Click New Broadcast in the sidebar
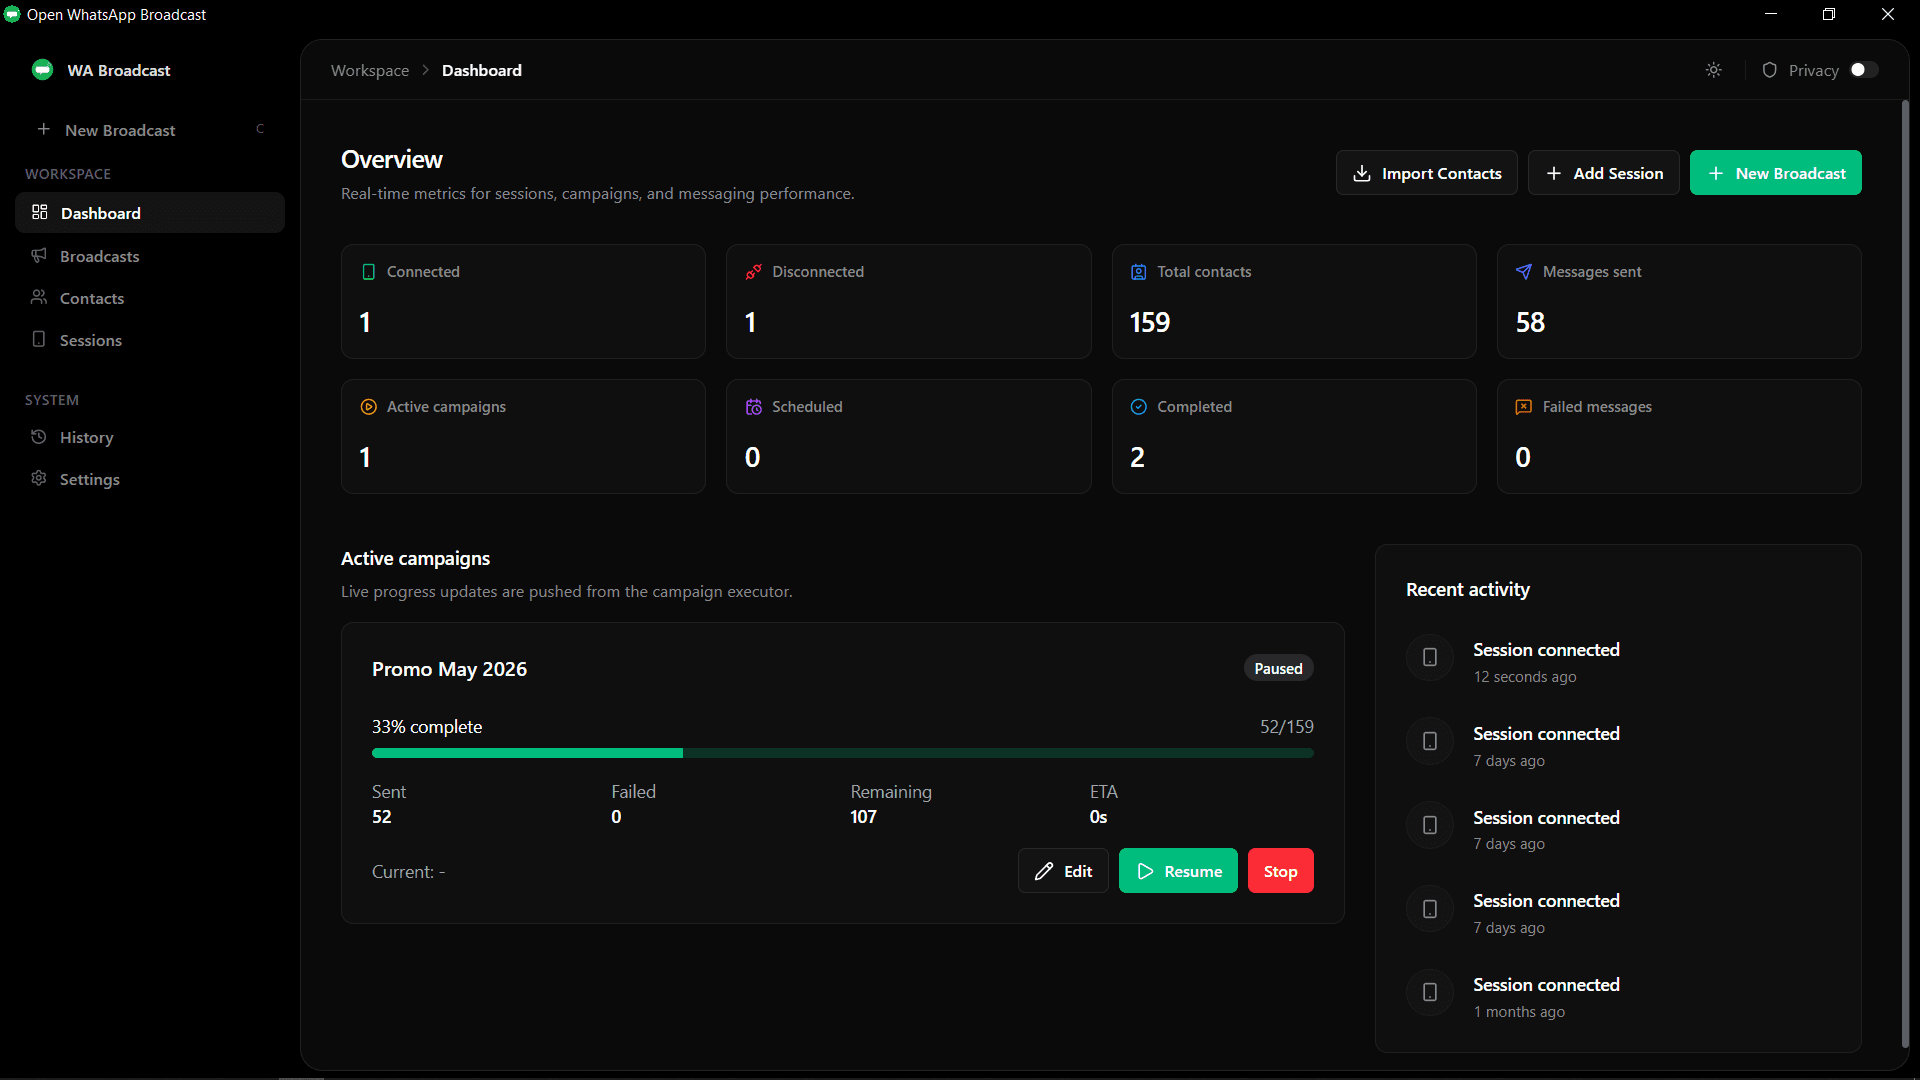Image resolution: width=1920 pixels, height=1080 pixels. click(x=150, y=130)
